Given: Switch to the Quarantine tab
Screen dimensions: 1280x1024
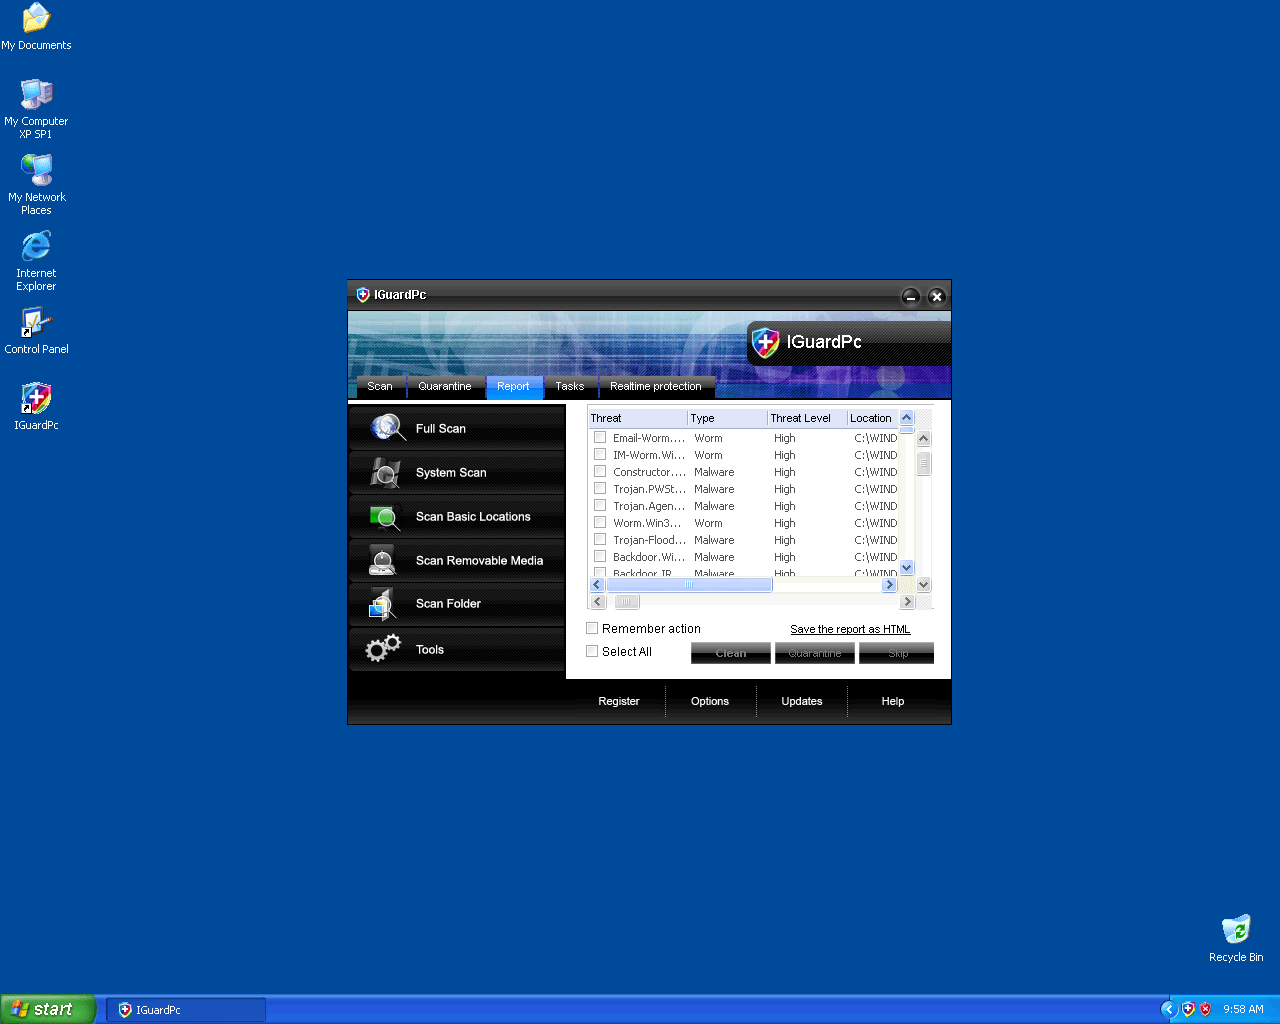Looking at the screenshot, I should click(x=445, y=386).
